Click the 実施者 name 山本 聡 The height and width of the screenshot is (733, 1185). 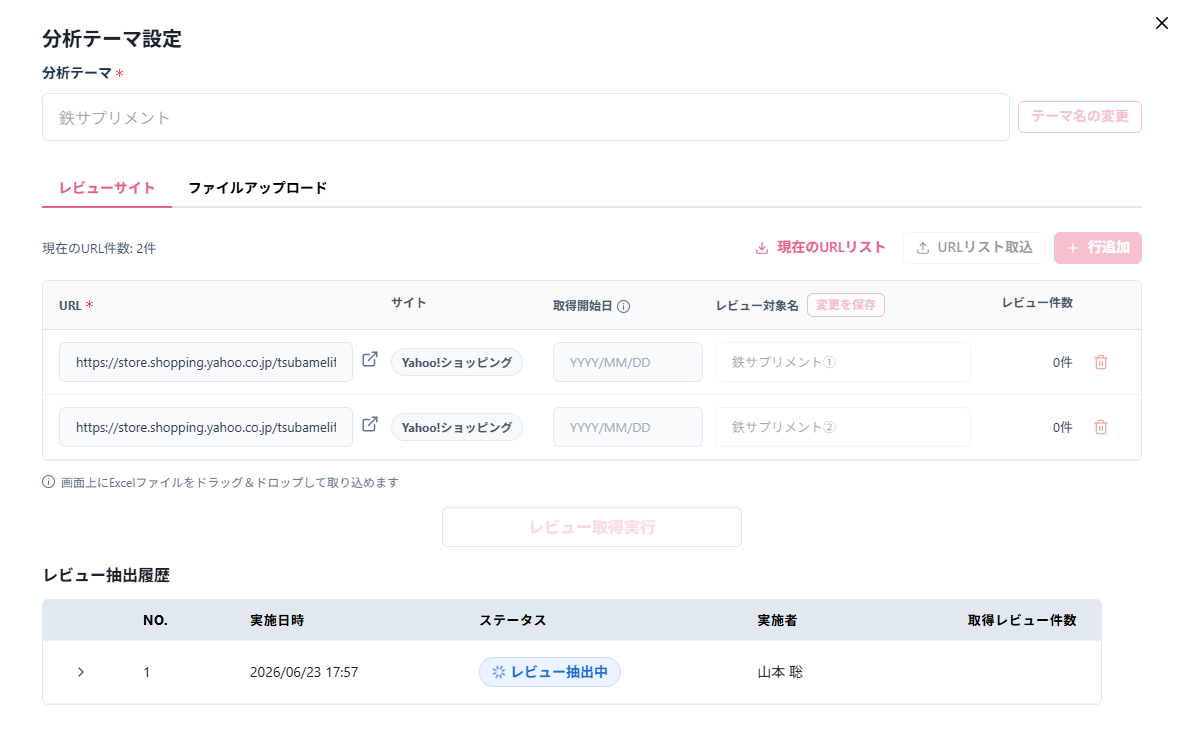[780, 672]
